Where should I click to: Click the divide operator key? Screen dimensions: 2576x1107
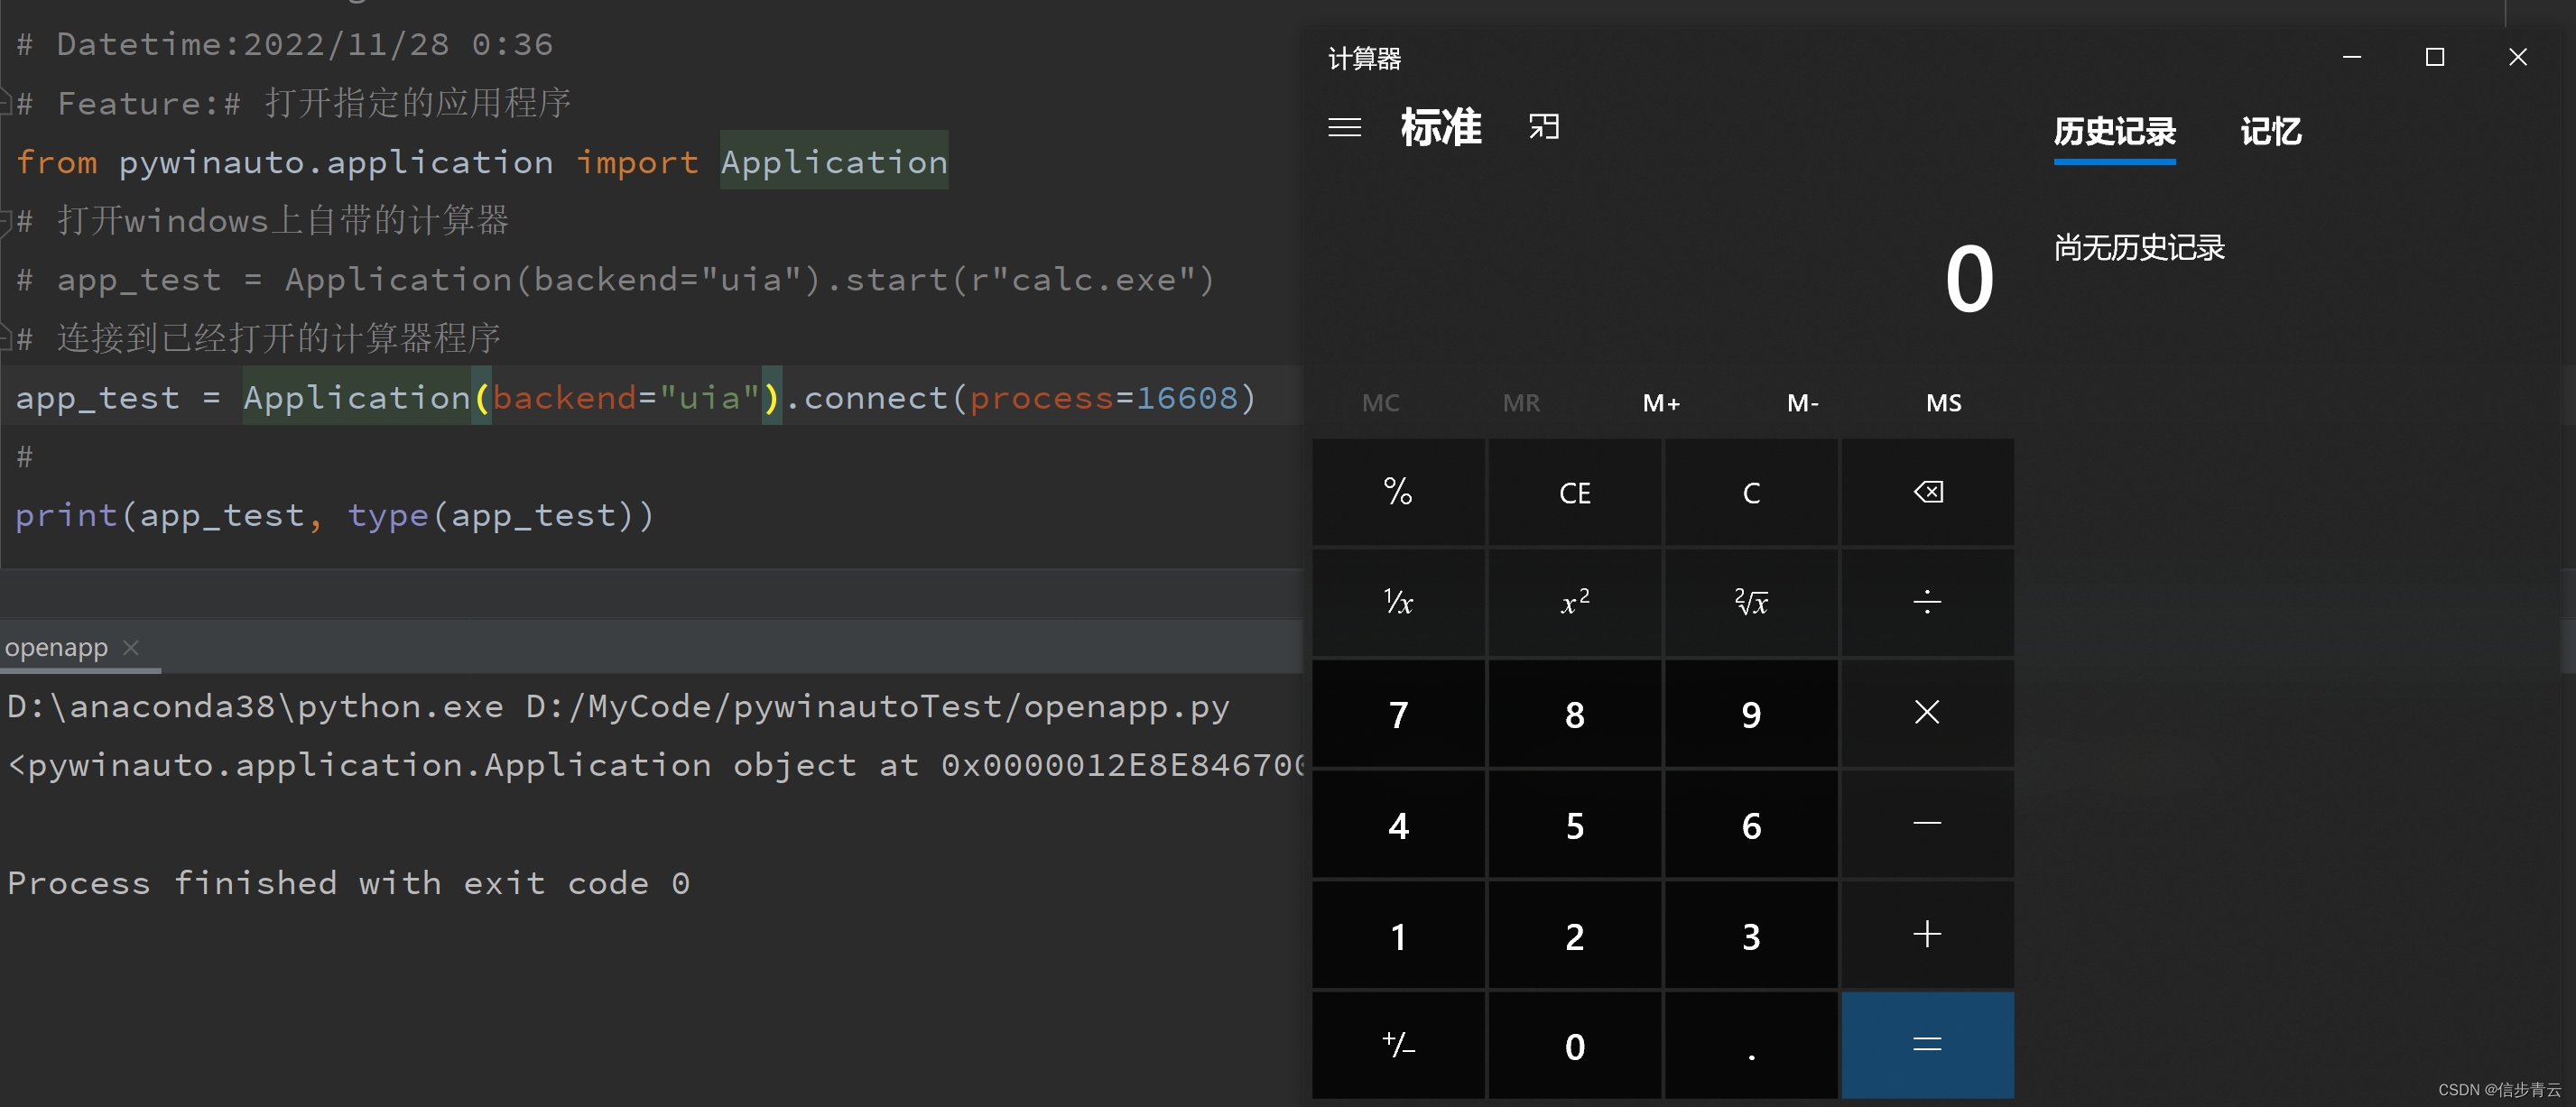tap(1926, 602)
